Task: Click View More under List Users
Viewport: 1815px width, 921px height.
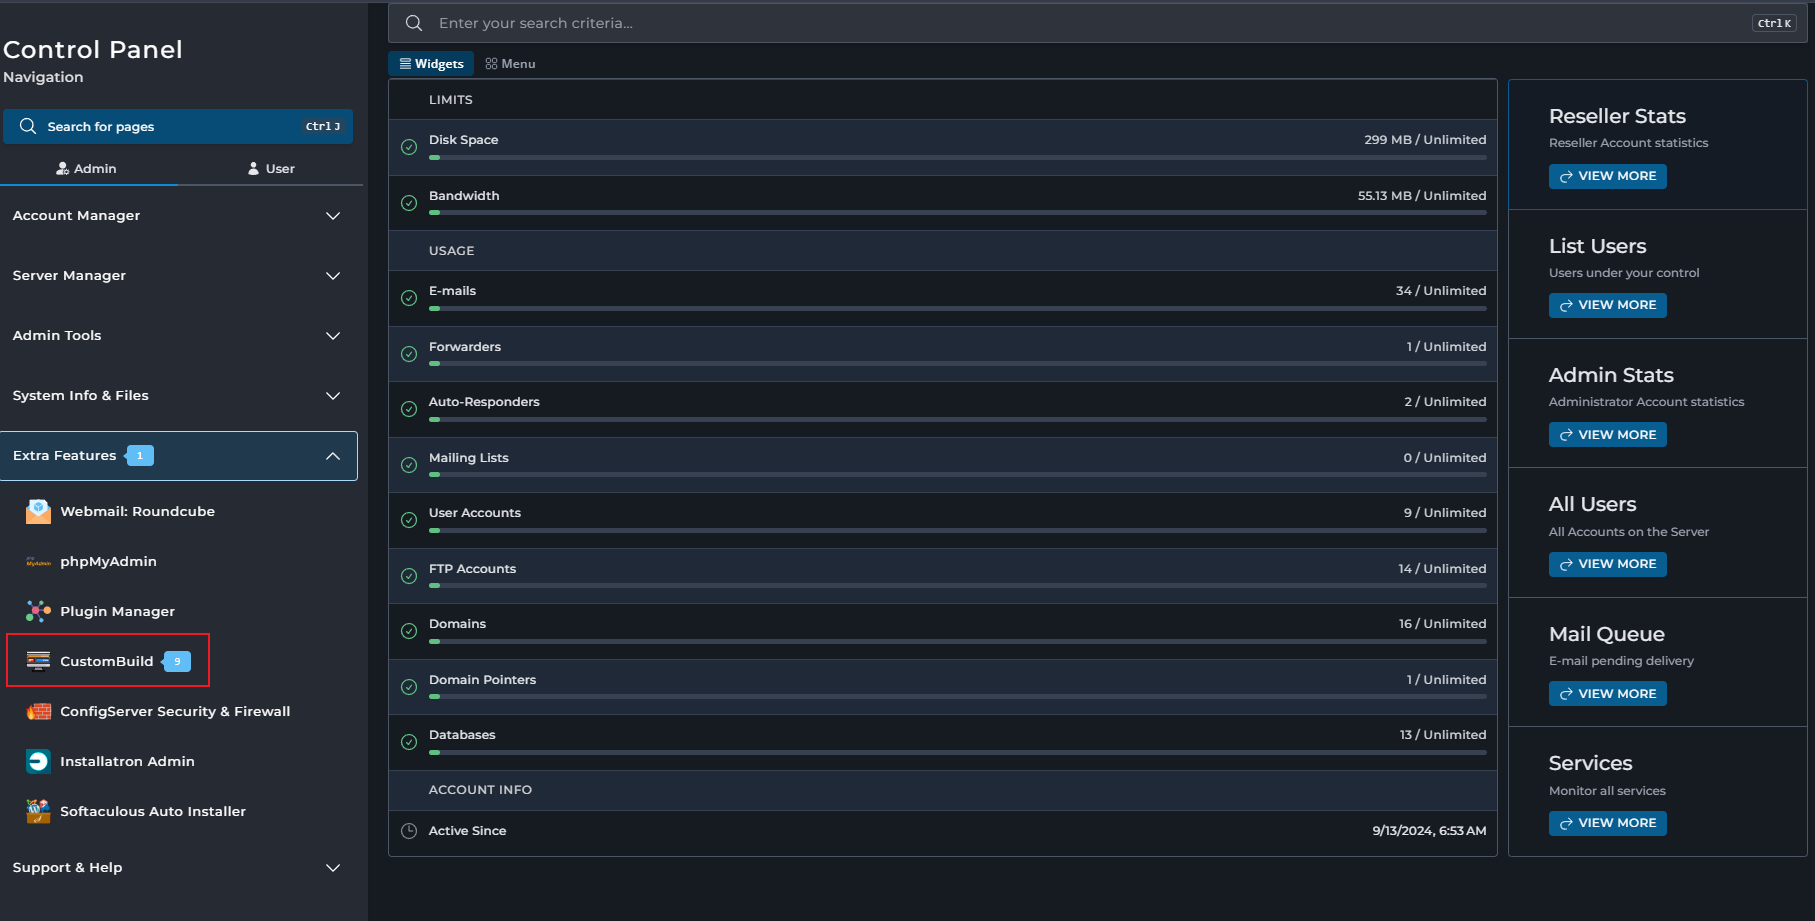Action: tap(1608, 305)
